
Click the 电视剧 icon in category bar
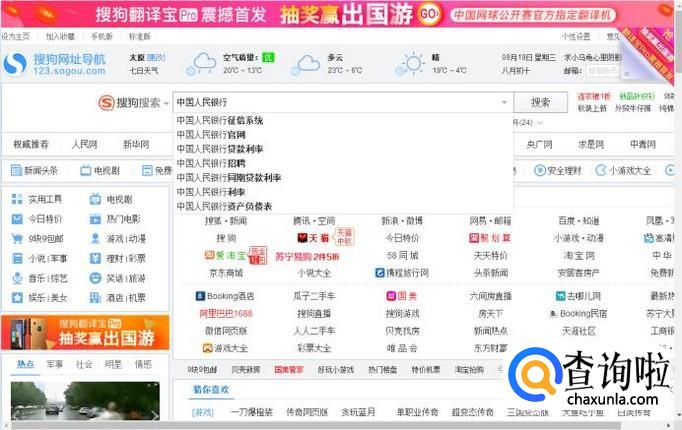click(86, 170)
